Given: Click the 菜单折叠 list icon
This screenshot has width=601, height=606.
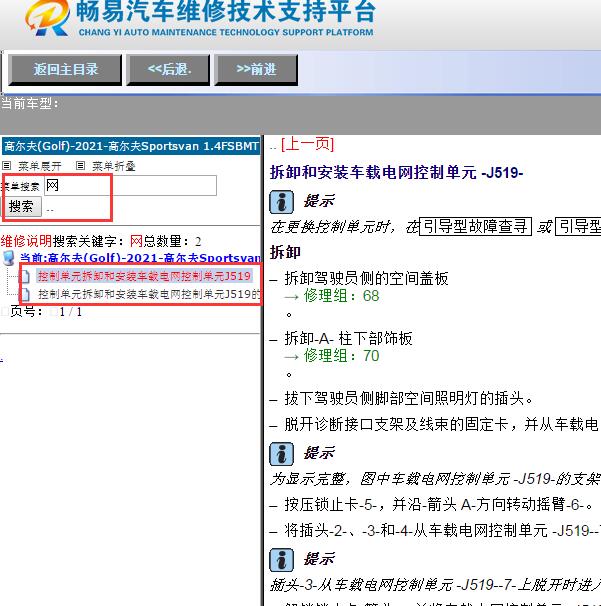Looking at the screenshot, I should pyautogui.click(x=80, y=166).
